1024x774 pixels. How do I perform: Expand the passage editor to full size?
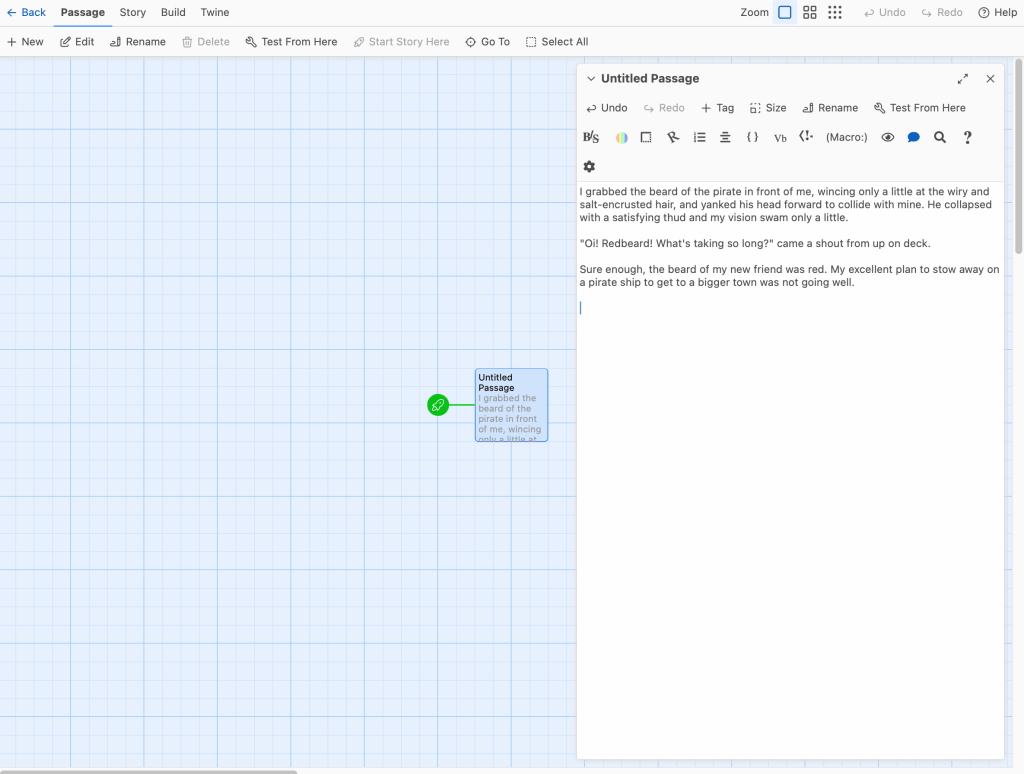pyautogui.click(x=962, y=79)
